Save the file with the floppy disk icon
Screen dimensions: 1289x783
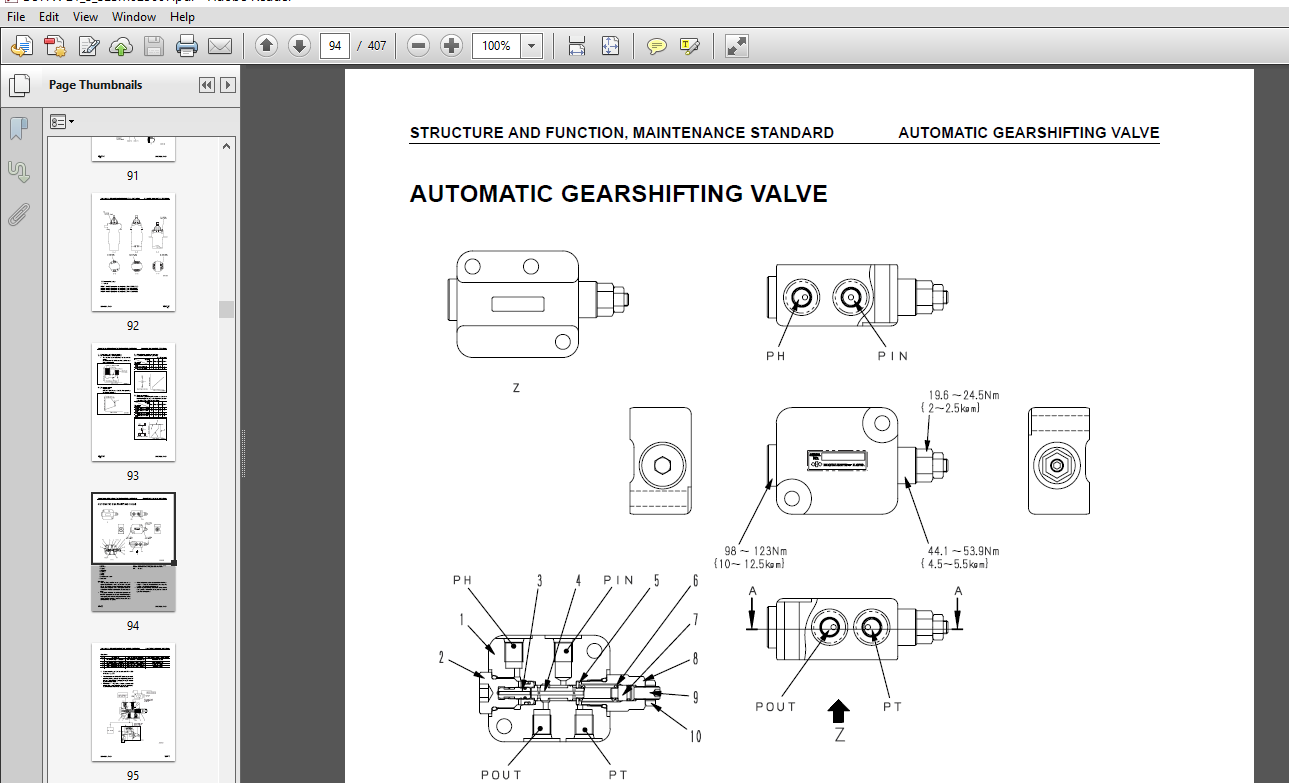pos(154,46)
